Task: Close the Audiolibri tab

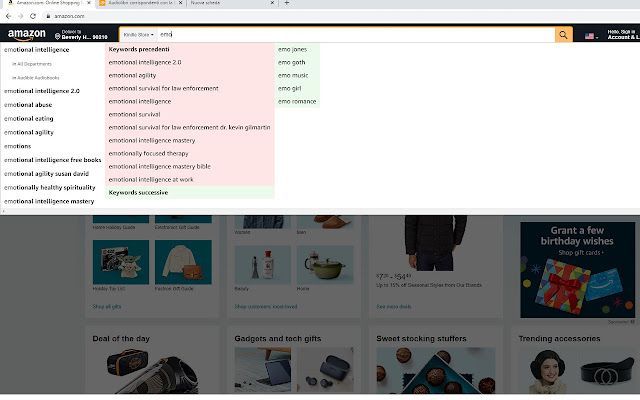Action: [x=180, y=2]
